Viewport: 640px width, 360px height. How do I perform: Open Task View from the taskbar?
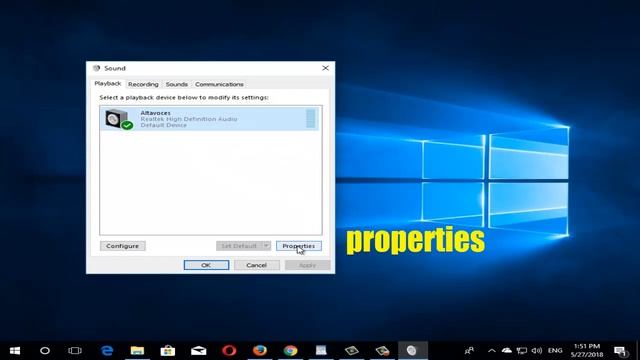[x=75, y=351]
